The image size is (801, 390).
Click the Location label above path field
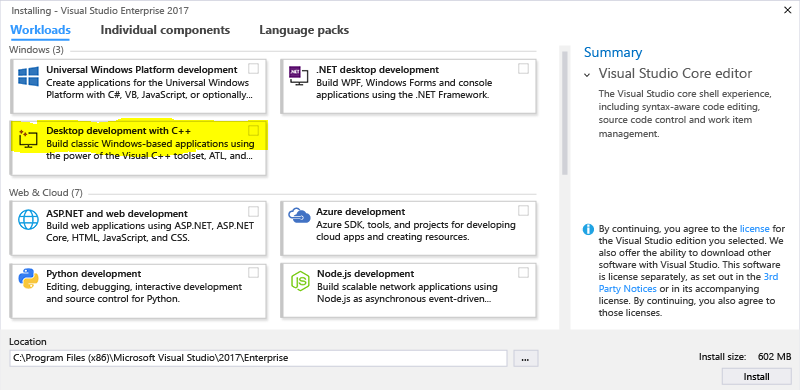tap(28, 341)
